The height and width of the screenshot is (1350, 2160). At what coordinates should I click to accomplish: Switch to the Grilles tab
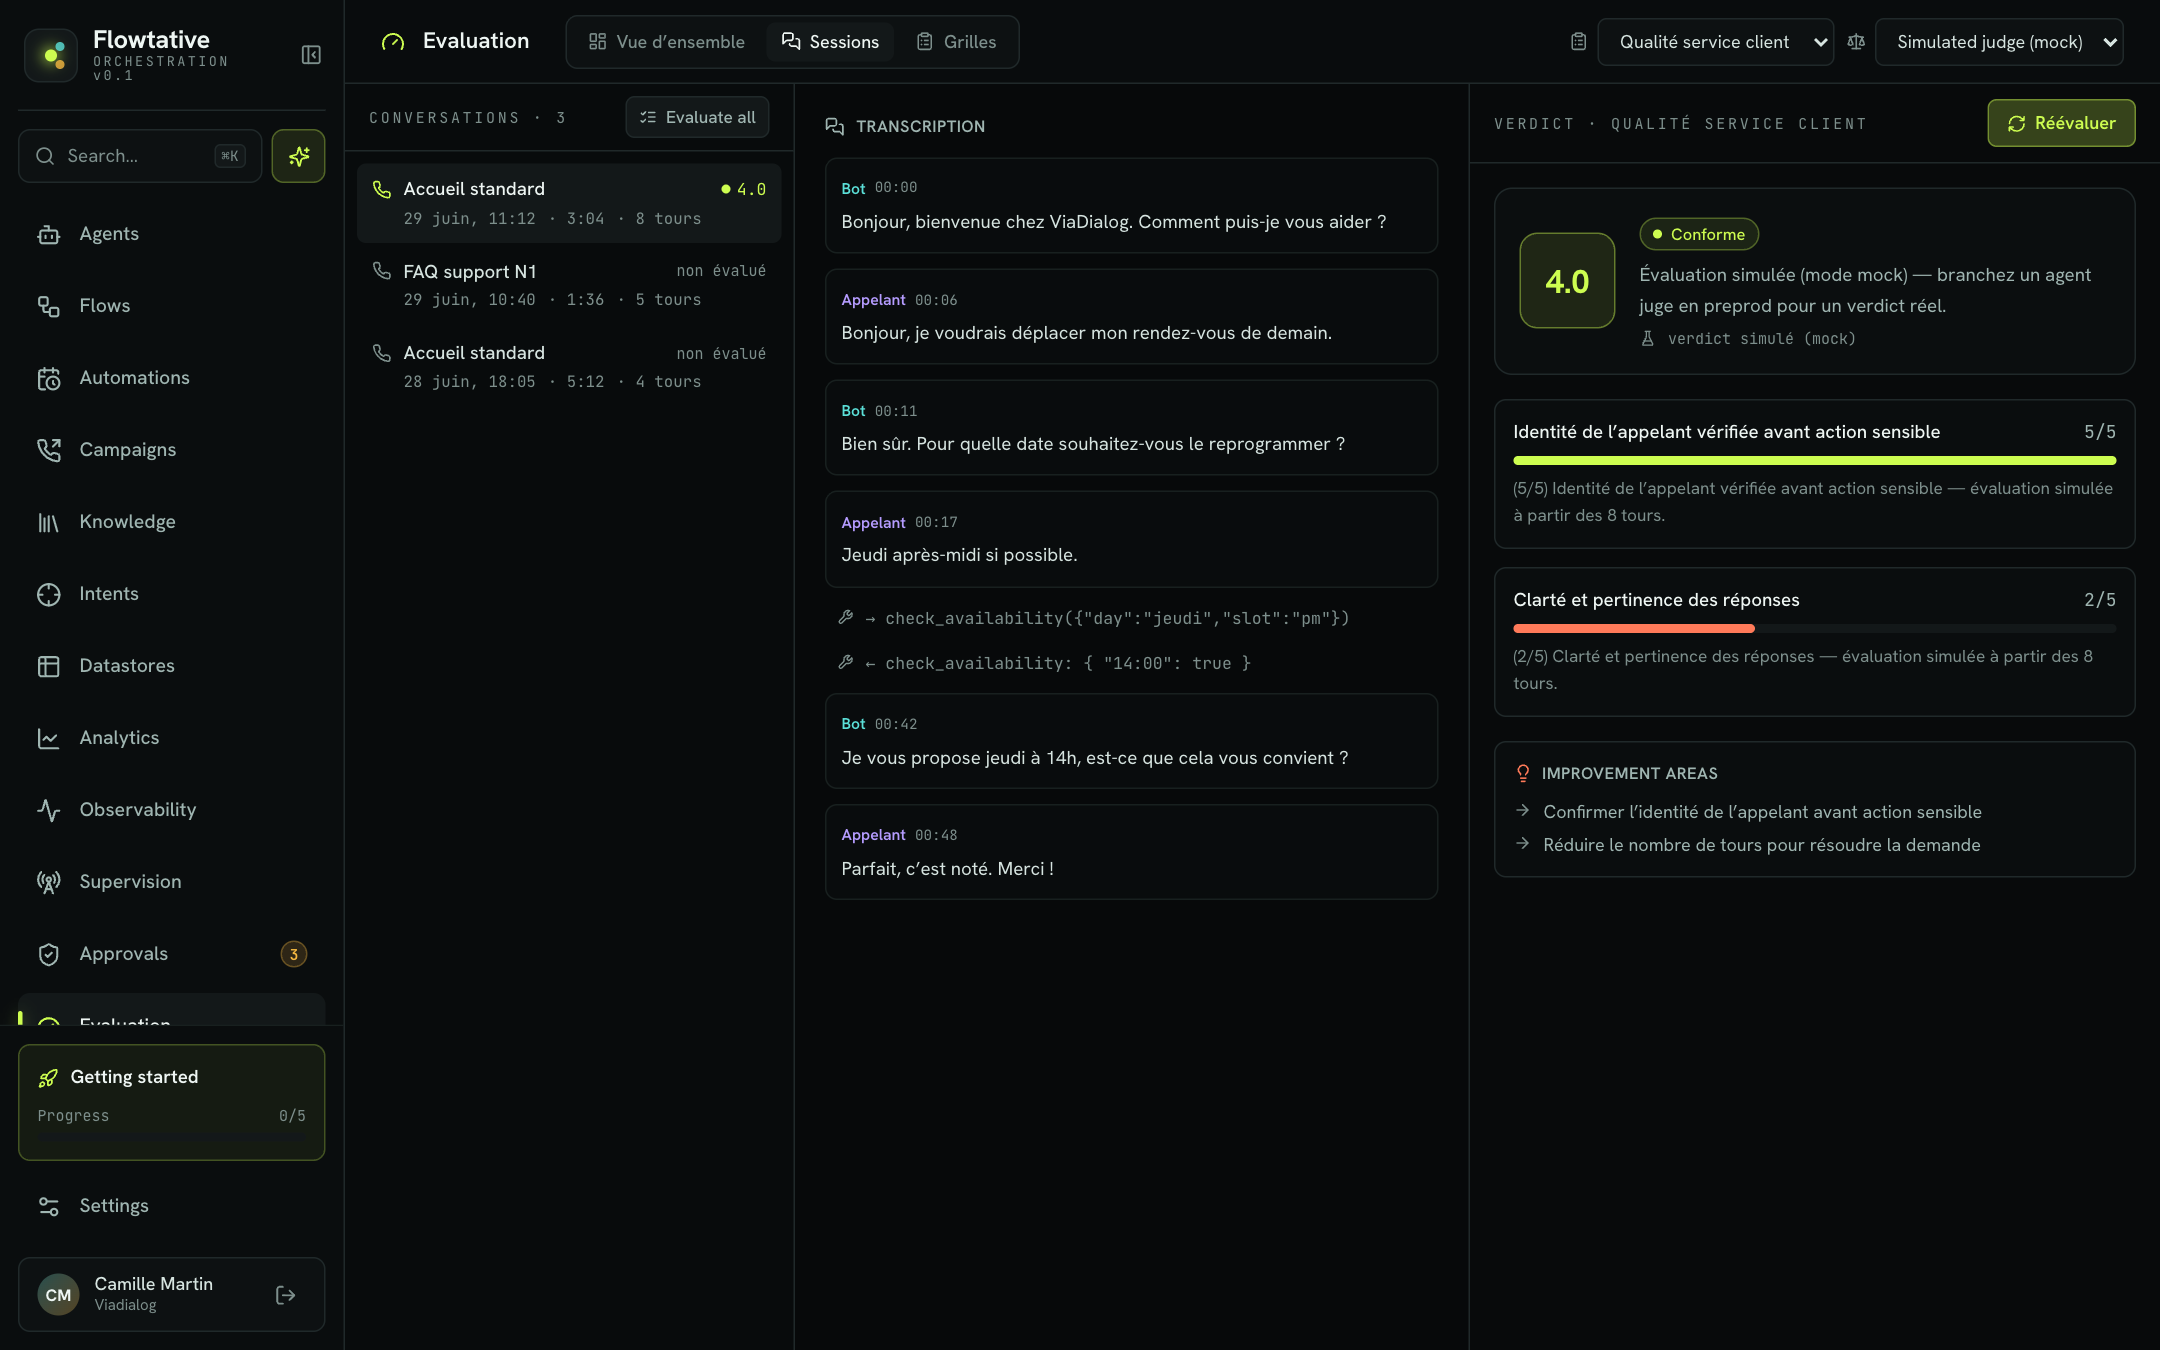[956, 42]
